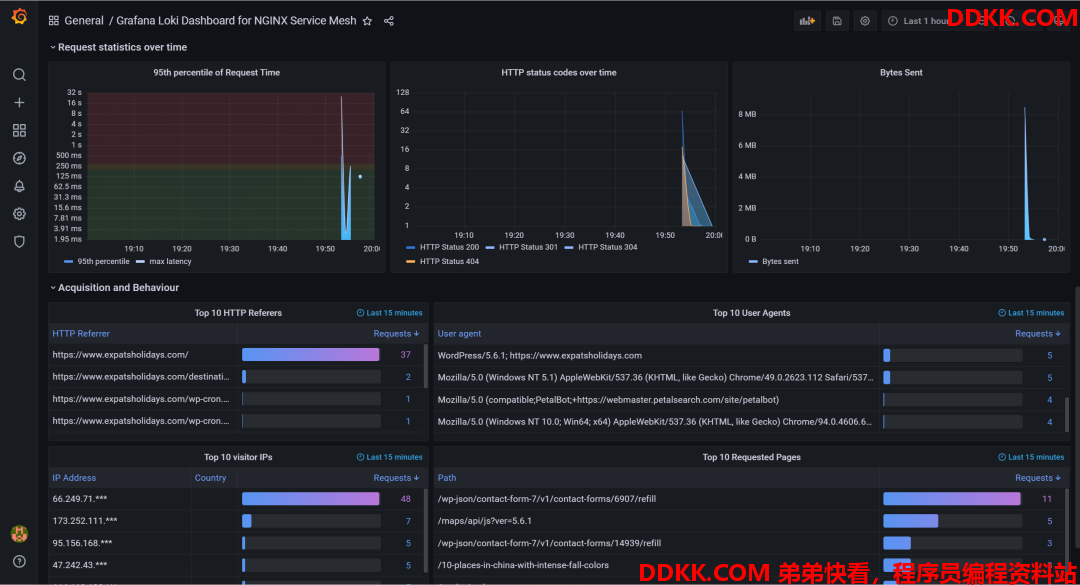
Task: Click Last 15 minutes label on HTTP Referers panel
Action: pyautogui.click(x=389, y=314)
